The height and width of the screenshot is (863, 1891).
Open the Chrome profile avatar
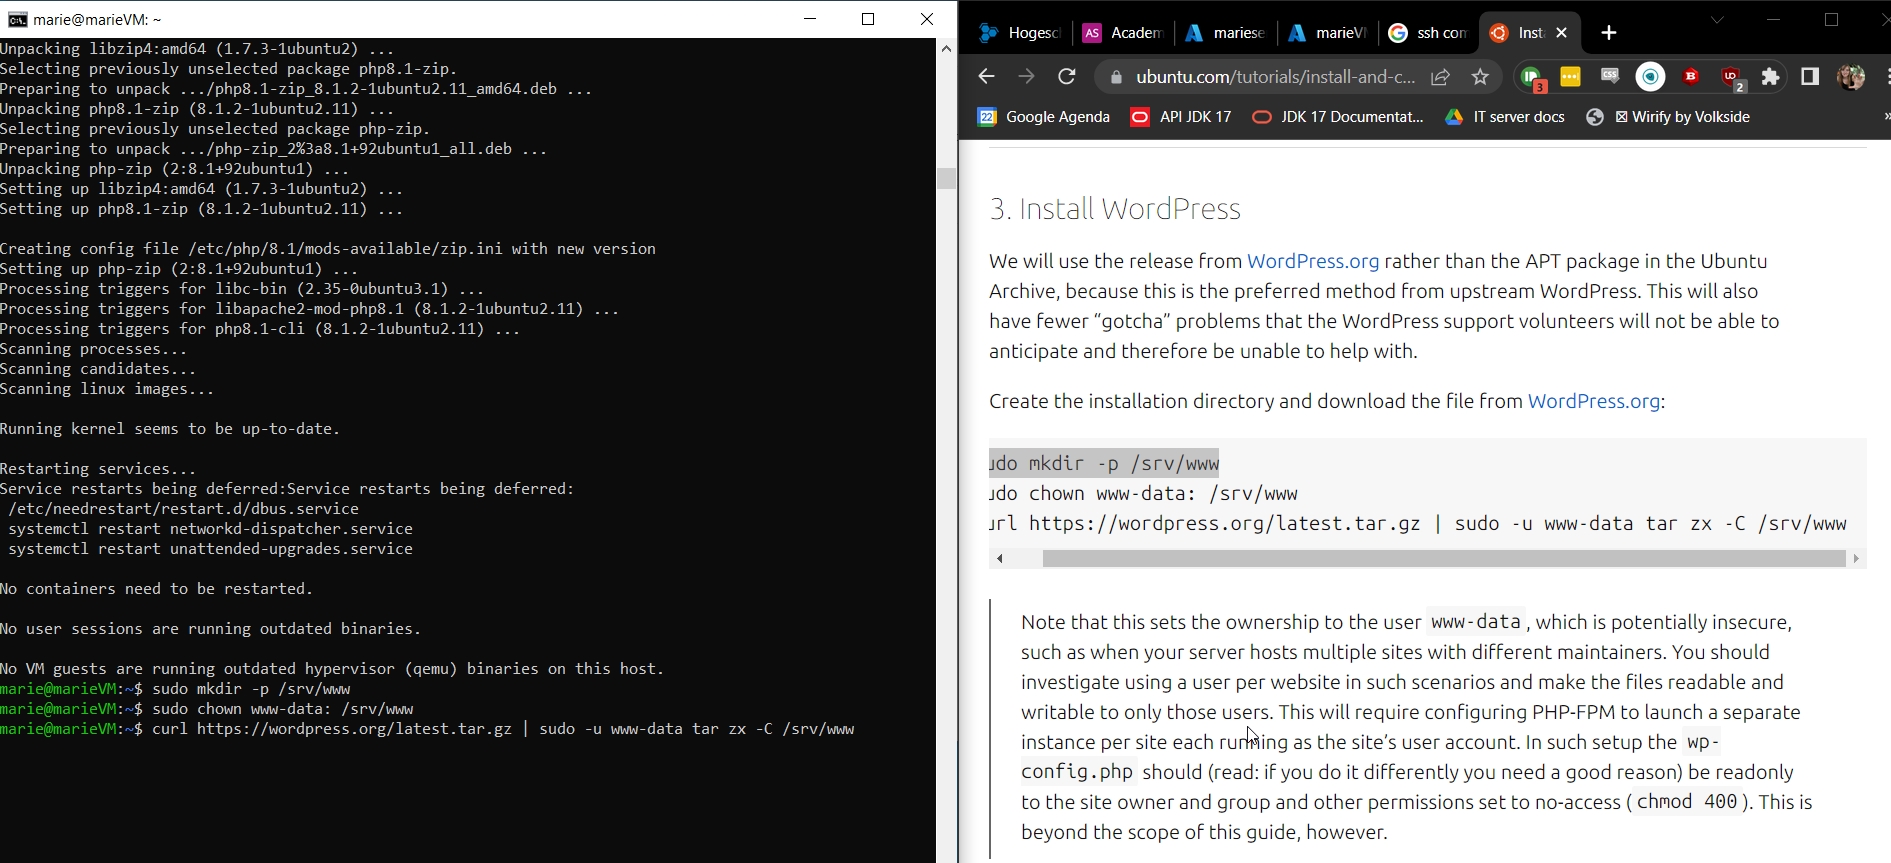pyautogui.click(x=1851, y=77)
